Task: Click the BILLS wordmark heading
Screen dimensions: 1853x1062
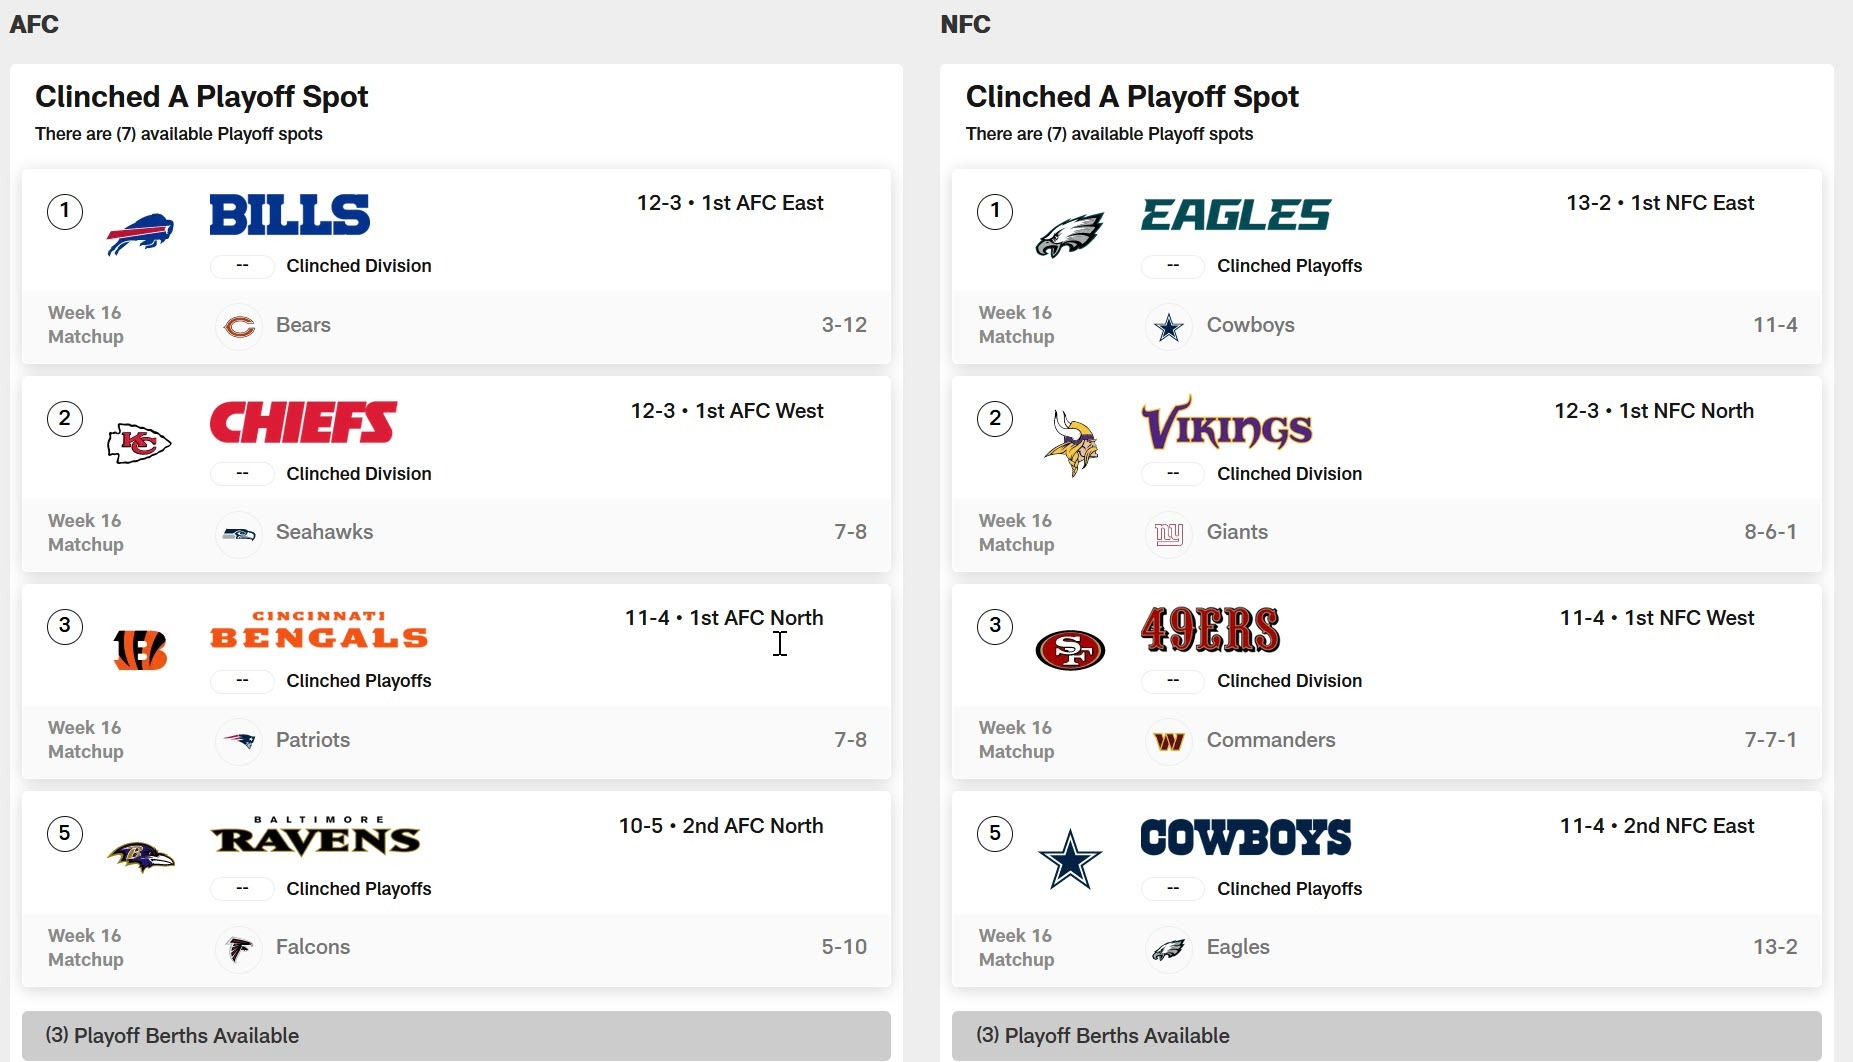Action: 290,215
